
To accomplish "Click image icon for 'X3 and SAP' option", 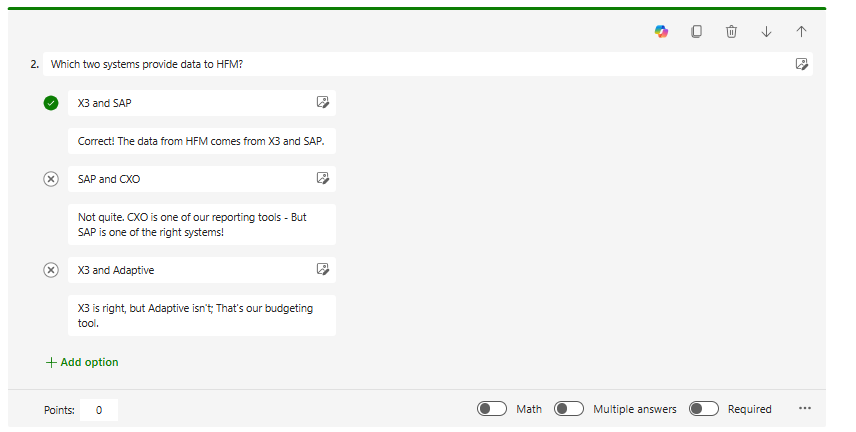I will click(x=322, y=102).
